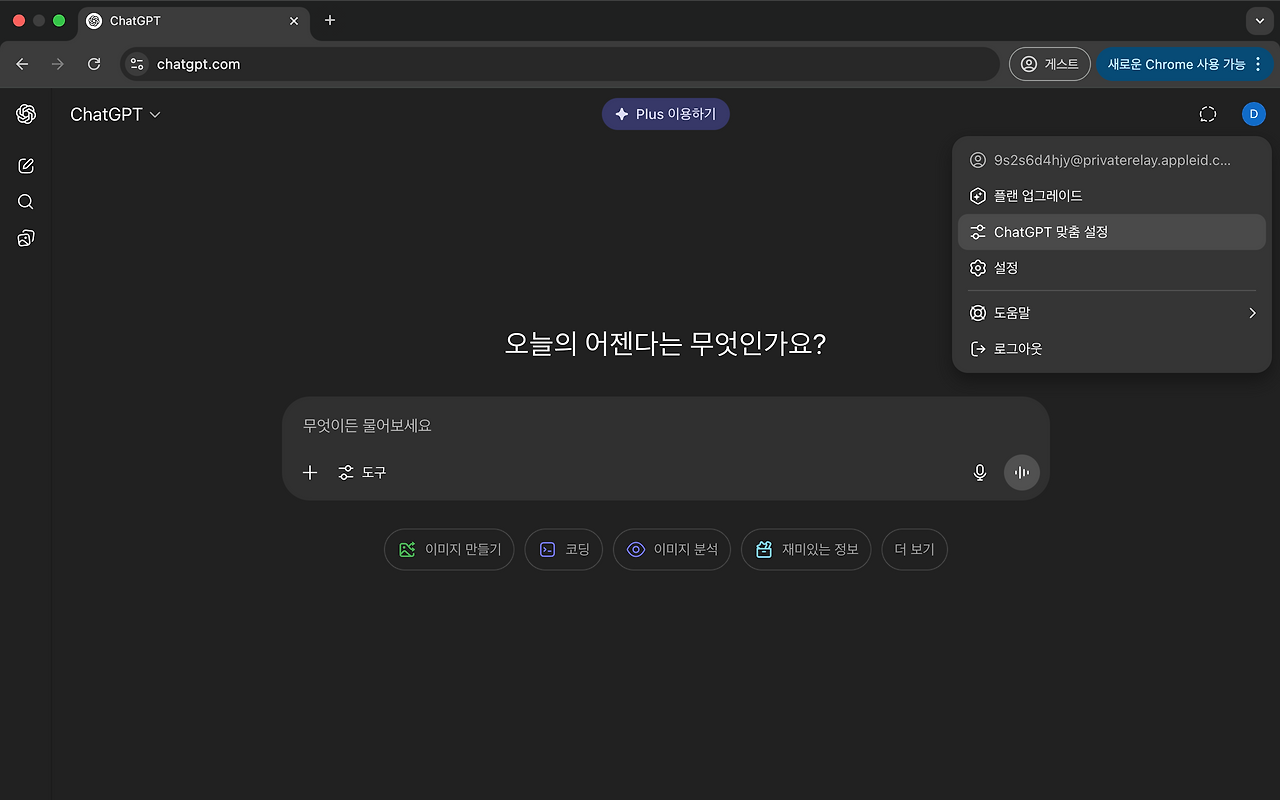Click 새로운 Chrome 사용 가능 update button
The width and height of the screenshot is (1280, 800).
tap(1185, 64)
